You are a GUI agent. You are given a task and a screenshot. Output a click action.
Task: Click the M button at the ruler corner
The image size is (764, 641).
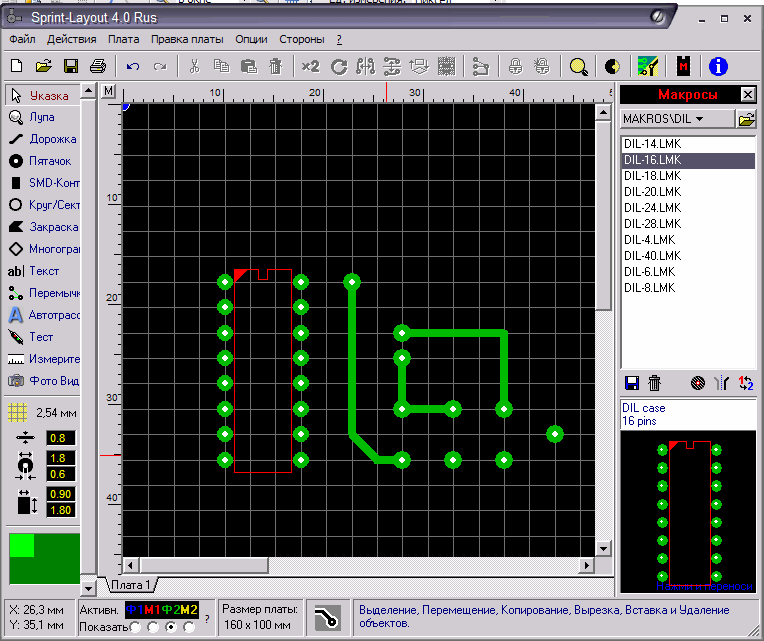coord(108,91)
